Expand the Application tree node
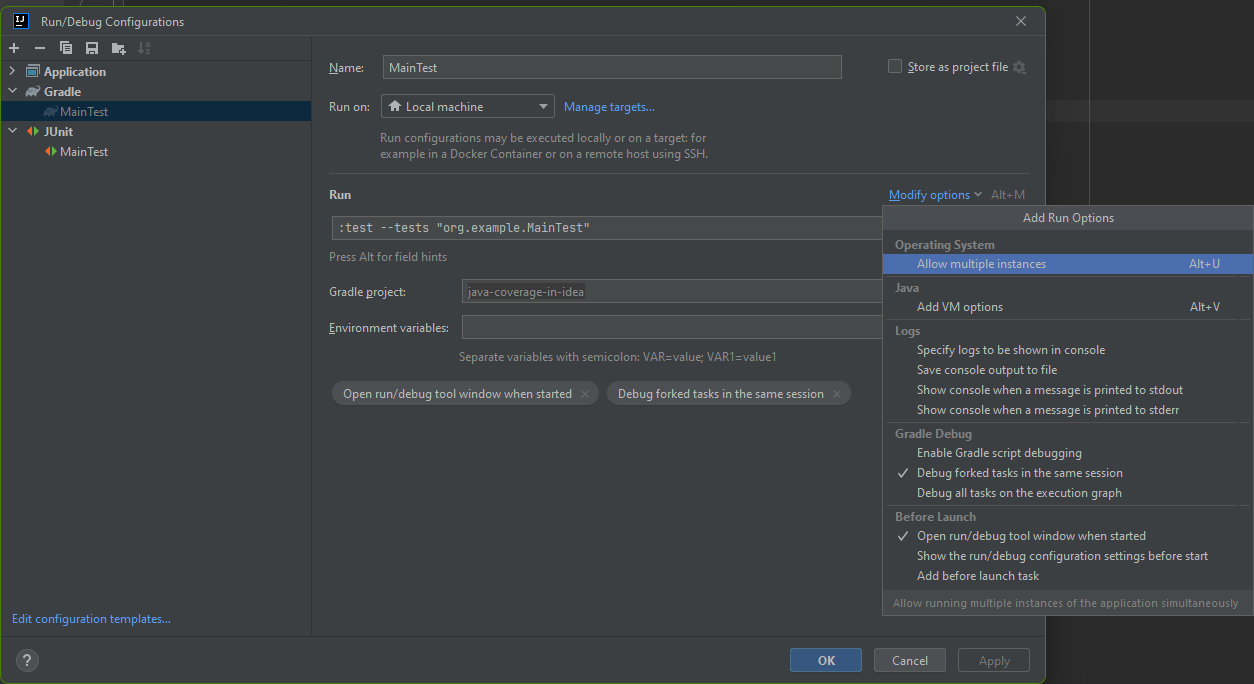1254x684 pixels. point(10,71)
